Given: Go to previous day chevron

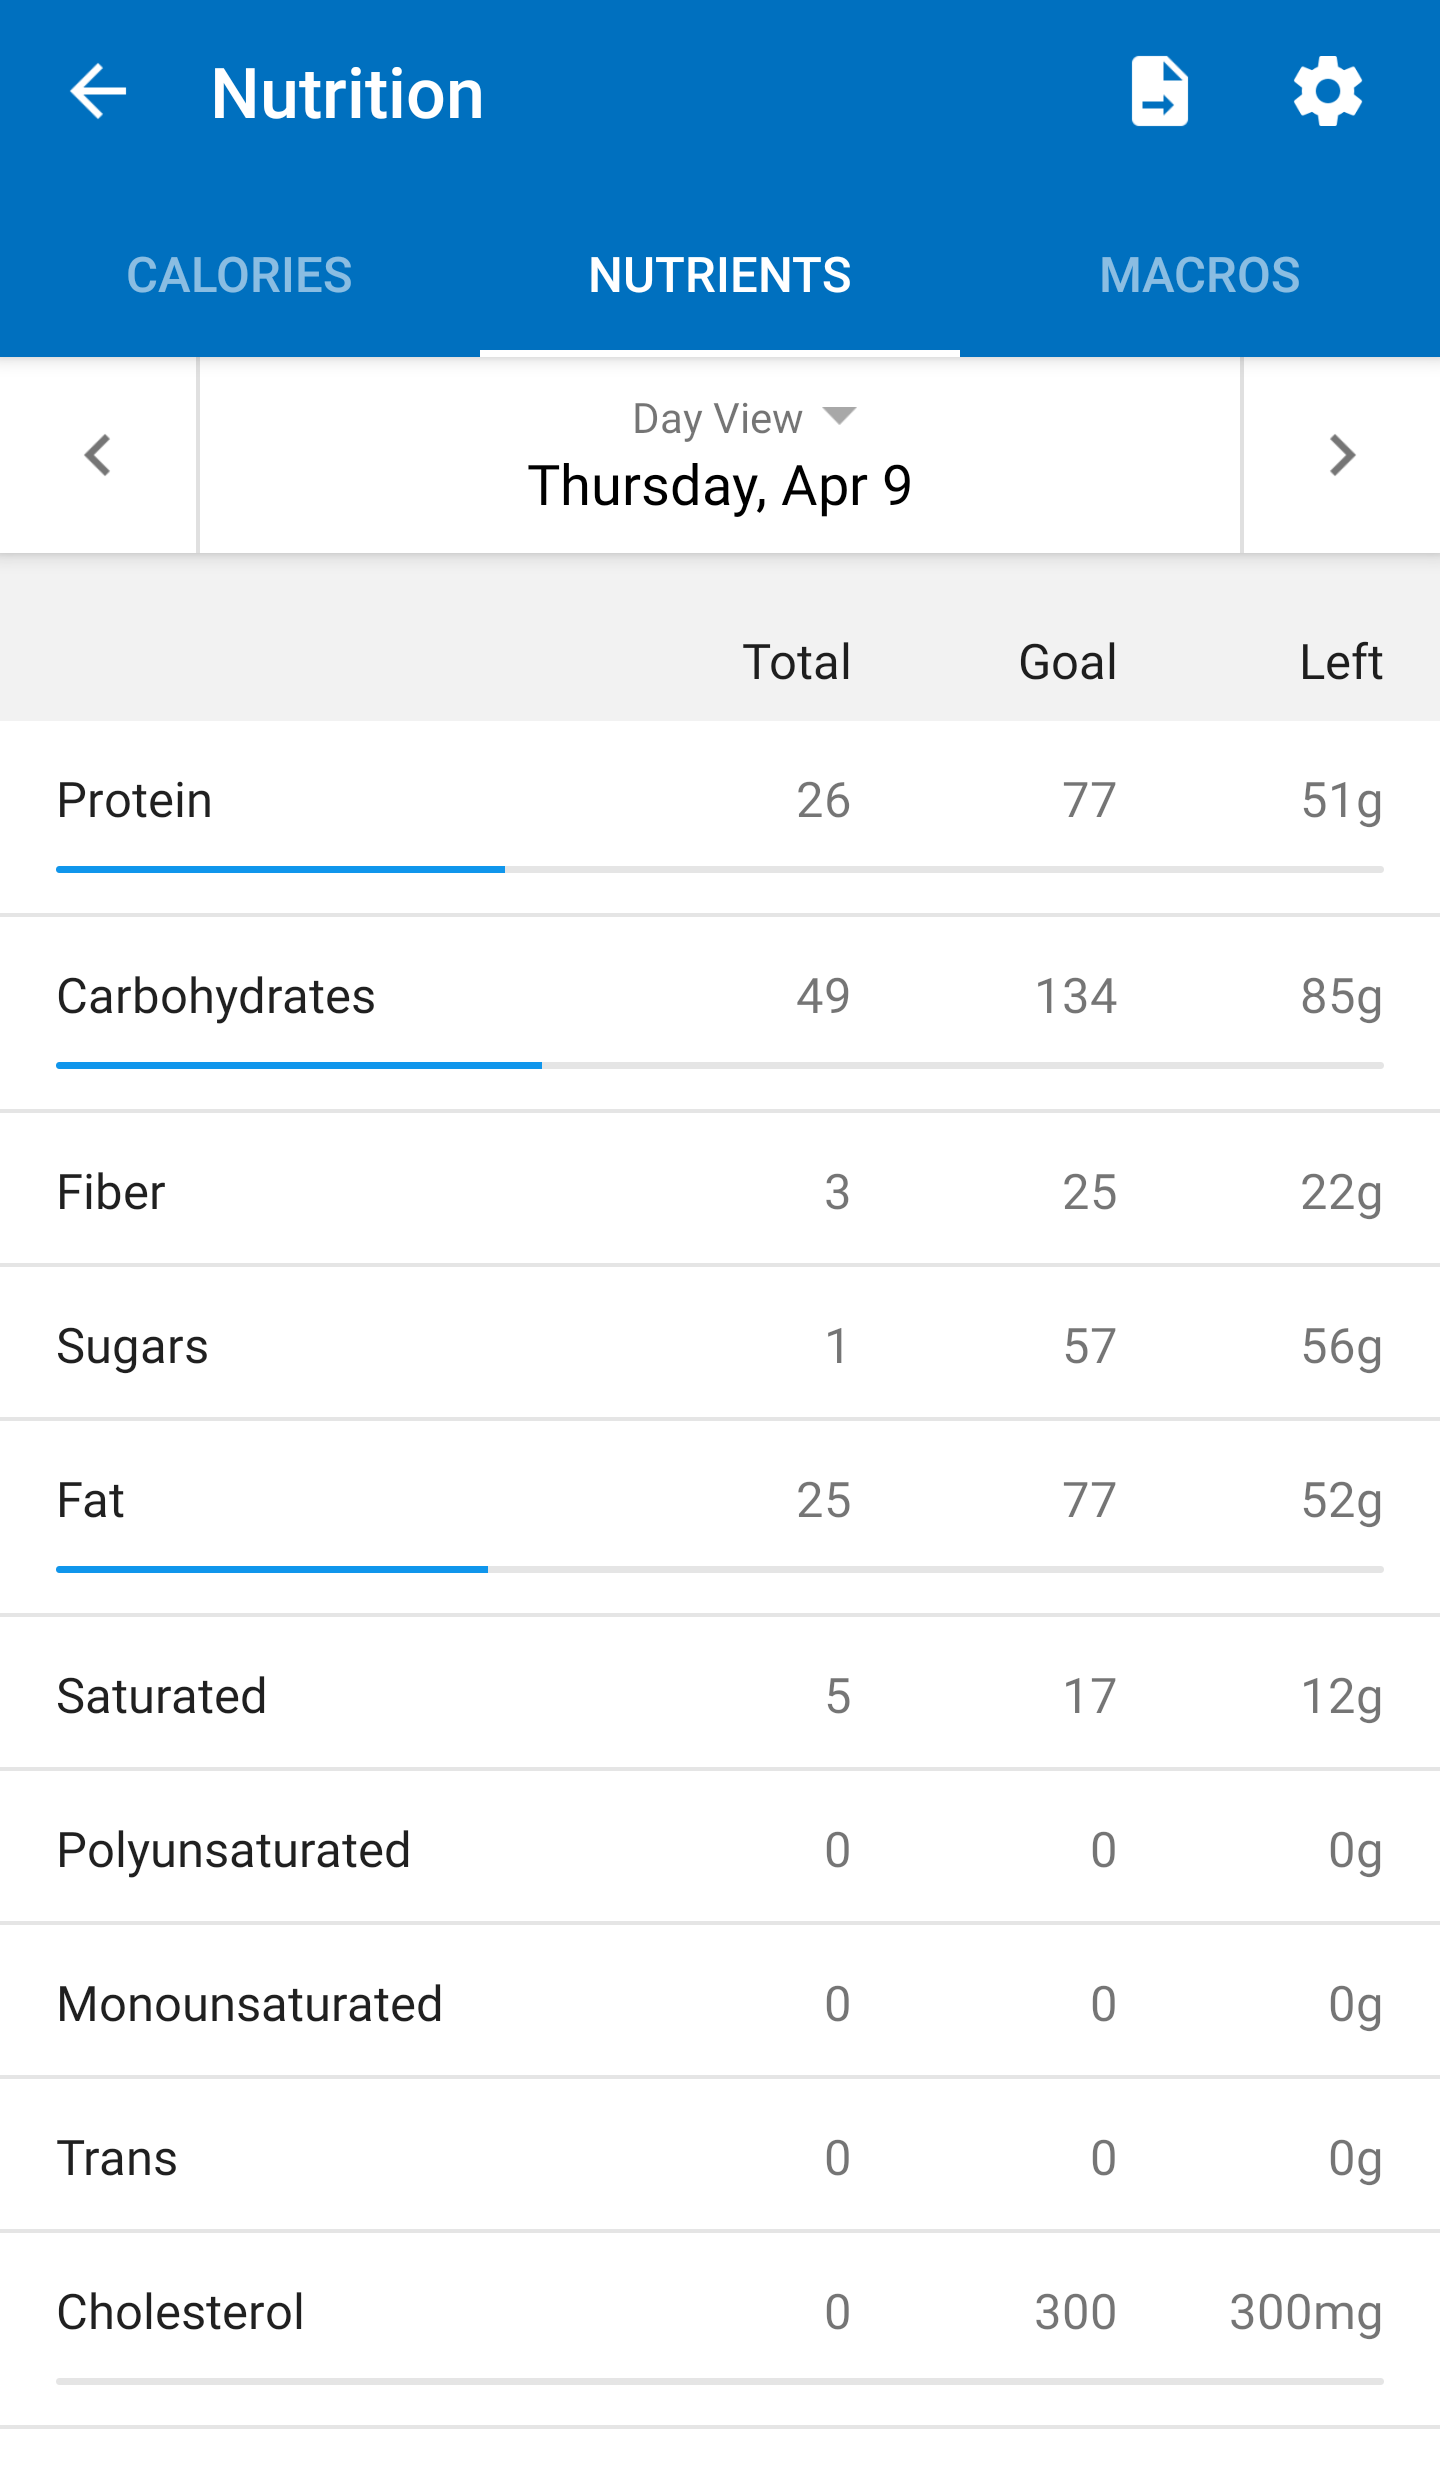Looking at the screenshot, I should tap(98, 456).
